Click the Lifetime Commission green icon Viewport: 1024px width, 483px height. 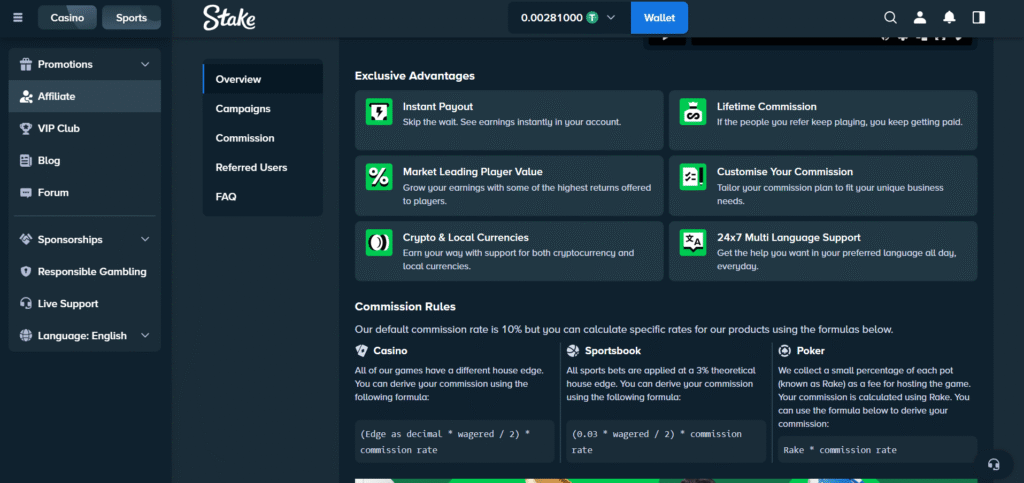tap(693, 112)
